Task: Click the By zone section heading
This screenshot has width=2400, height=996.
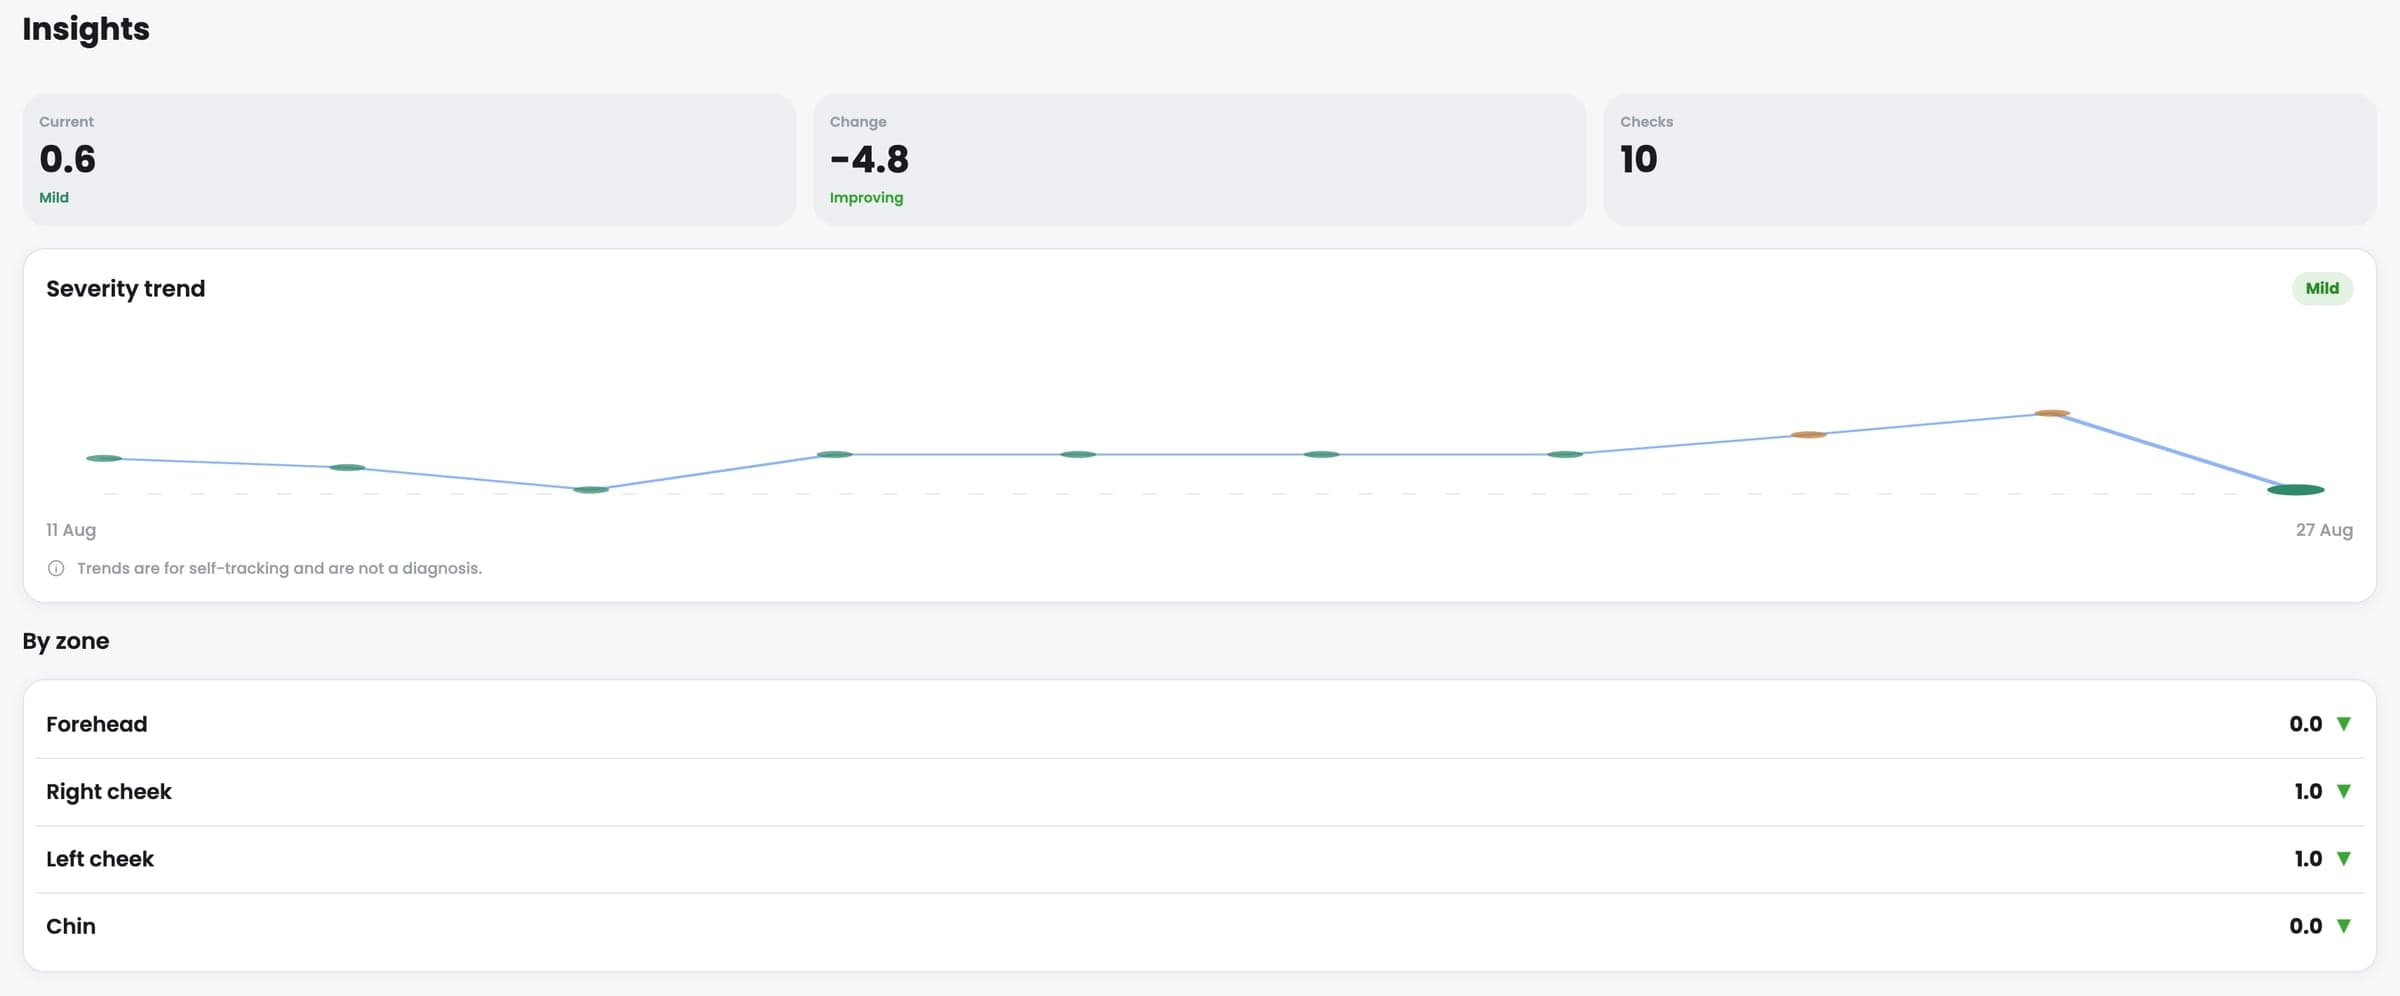Action: (66, 641)
